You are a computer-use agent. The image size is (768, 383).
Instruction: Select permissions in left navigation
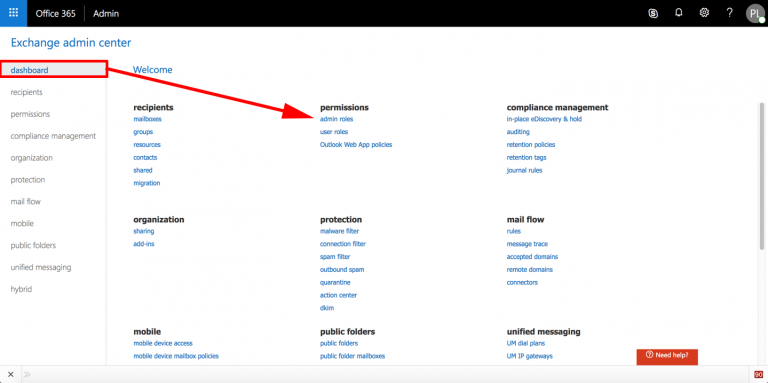point(30,114)
